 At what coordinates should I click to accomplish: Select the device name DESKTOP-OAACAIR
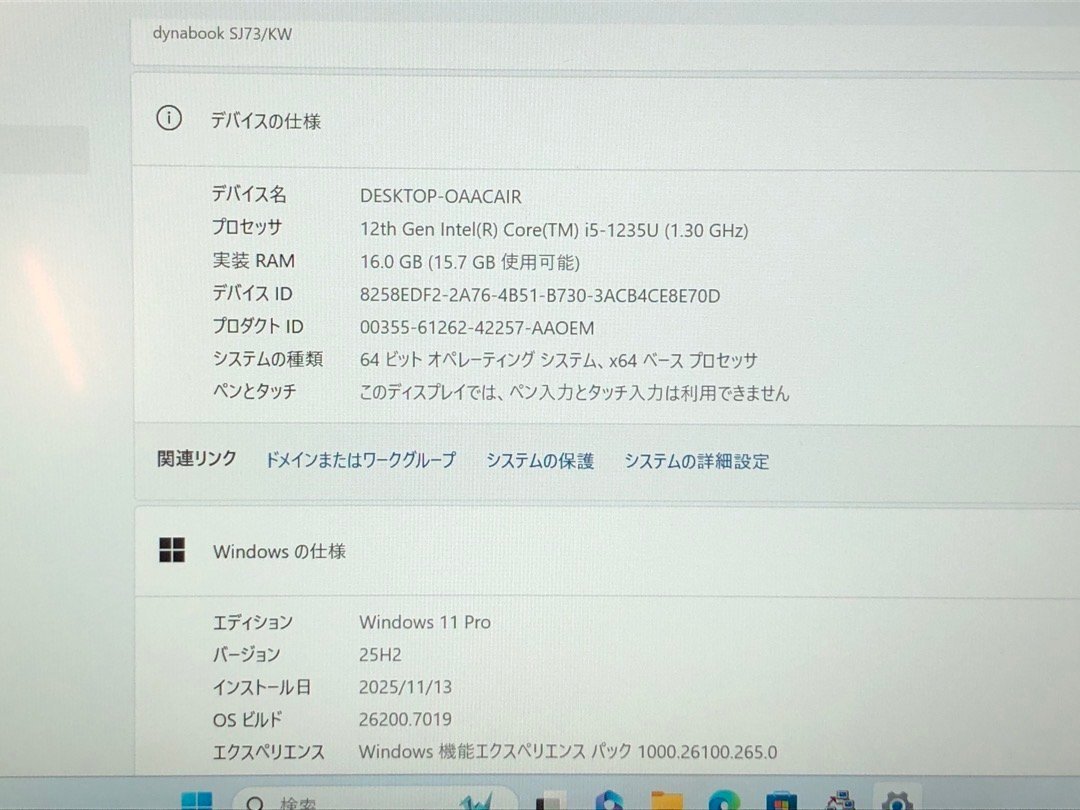coord(441,196)
